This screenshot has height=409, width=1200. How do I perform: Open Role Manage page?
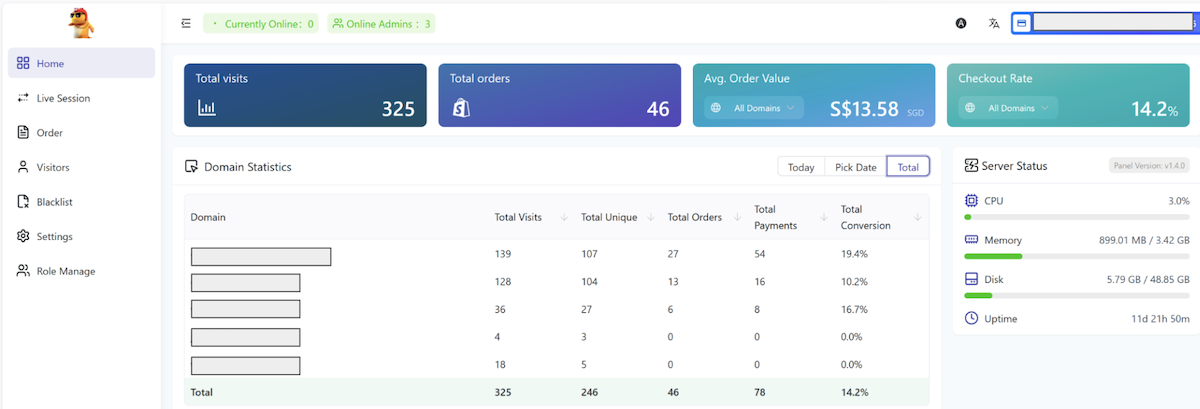click(81, 271)
